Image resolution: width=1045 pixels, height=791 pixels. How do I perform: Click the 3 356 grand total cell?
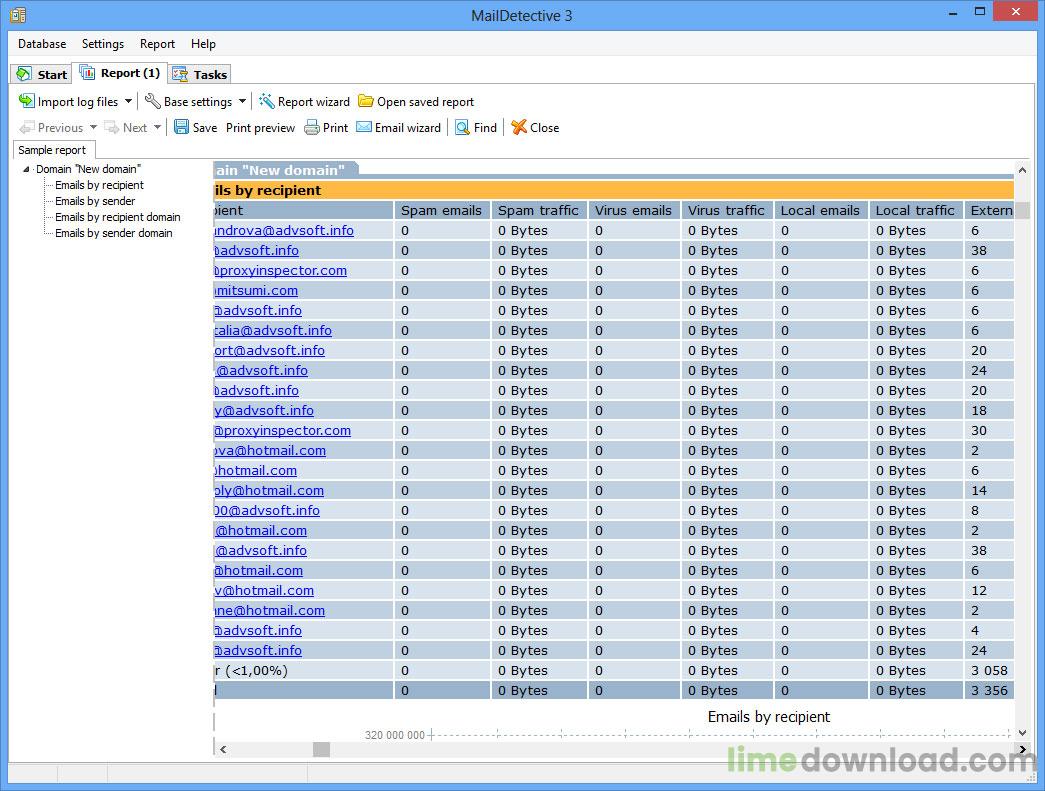[989, 690]
